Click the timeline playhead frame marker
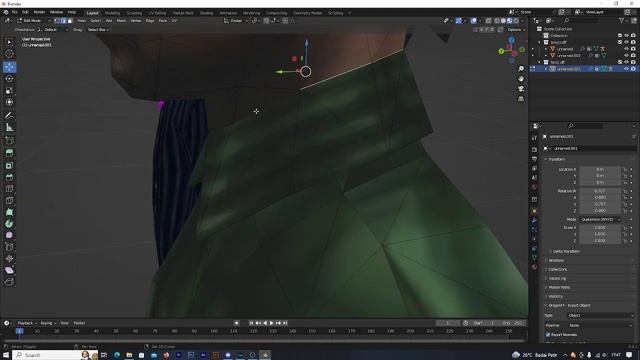 click(x=20, y=331)
